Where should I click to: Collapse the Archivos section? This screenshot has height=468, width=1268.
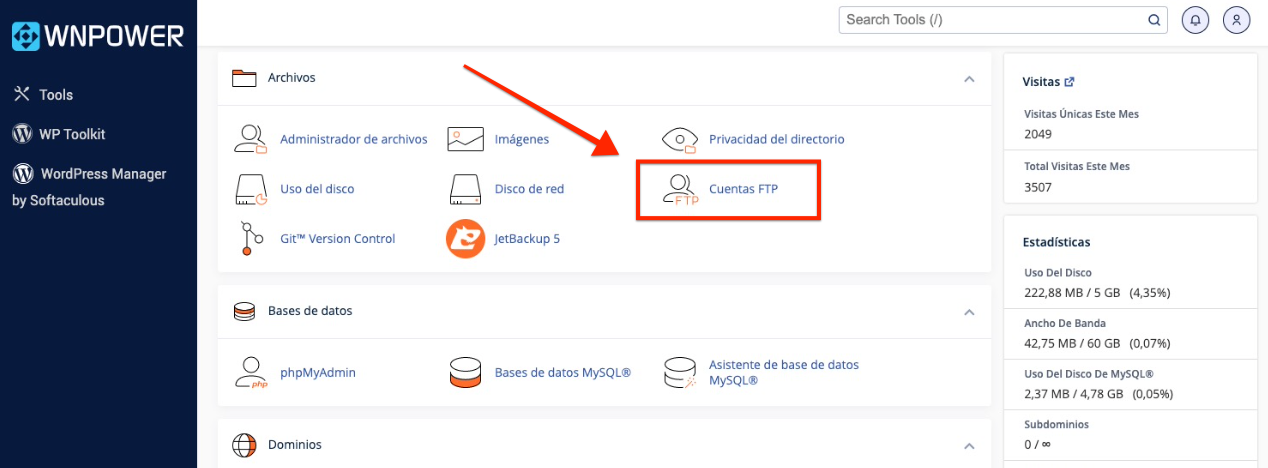point(968,78)
